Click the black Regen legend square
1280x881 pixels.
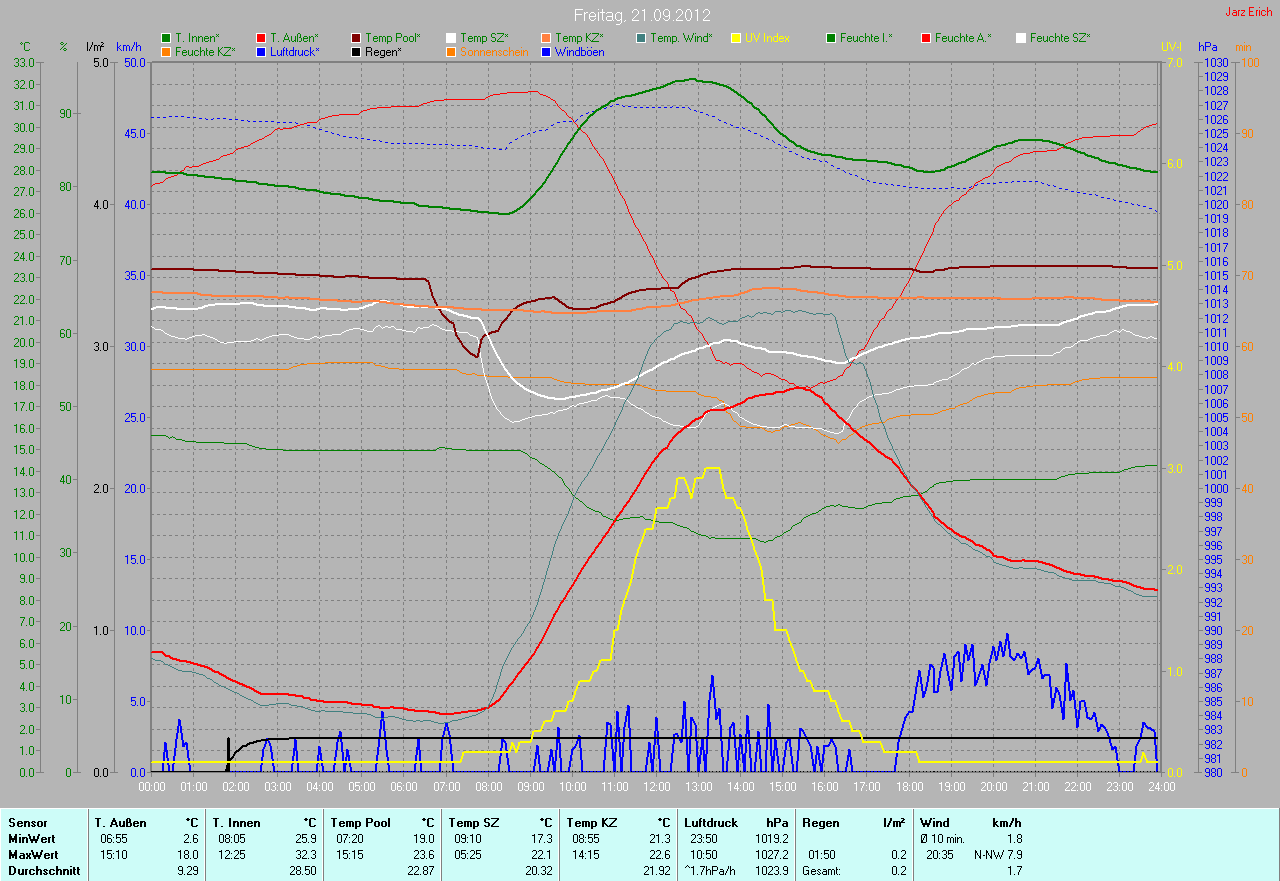(356, 51)
